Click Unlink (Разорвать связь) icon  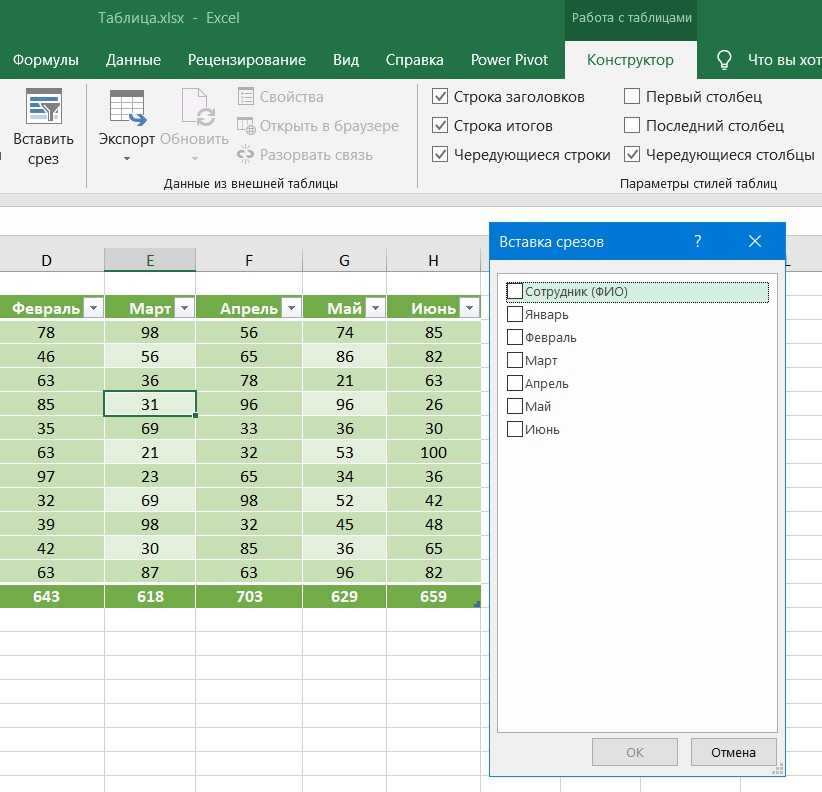point(246,155)
